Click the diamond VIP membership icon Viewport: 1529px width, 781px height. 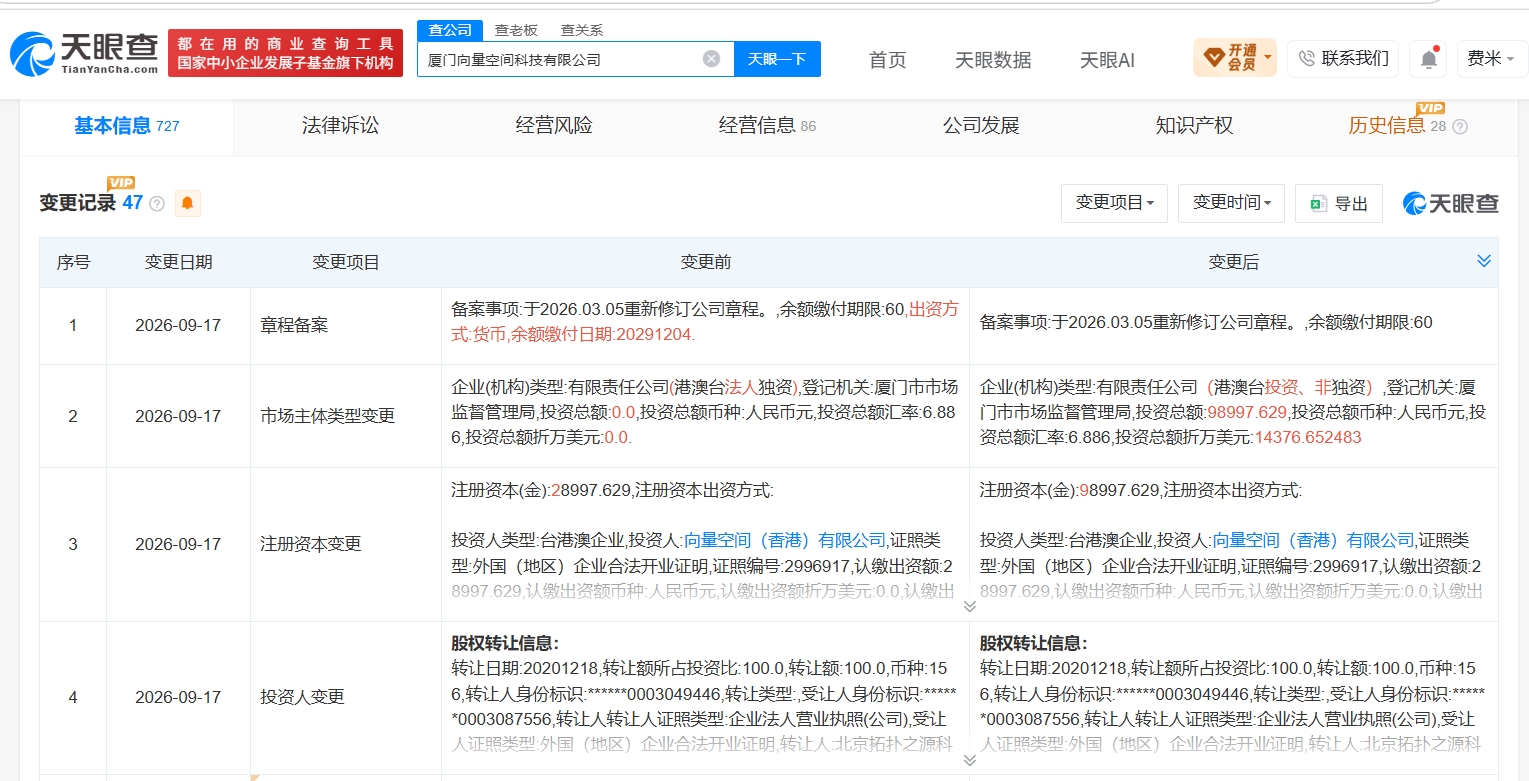(1214, 59)
